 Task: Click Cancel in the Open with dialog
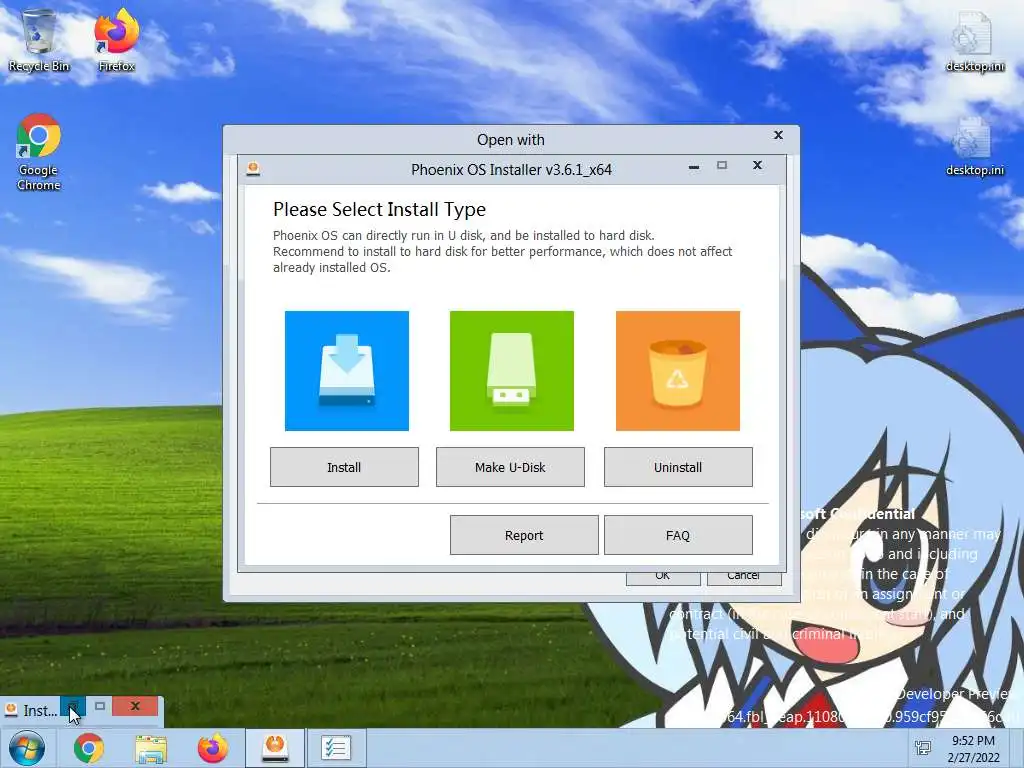pyautogui.click(x=744, y=577)
